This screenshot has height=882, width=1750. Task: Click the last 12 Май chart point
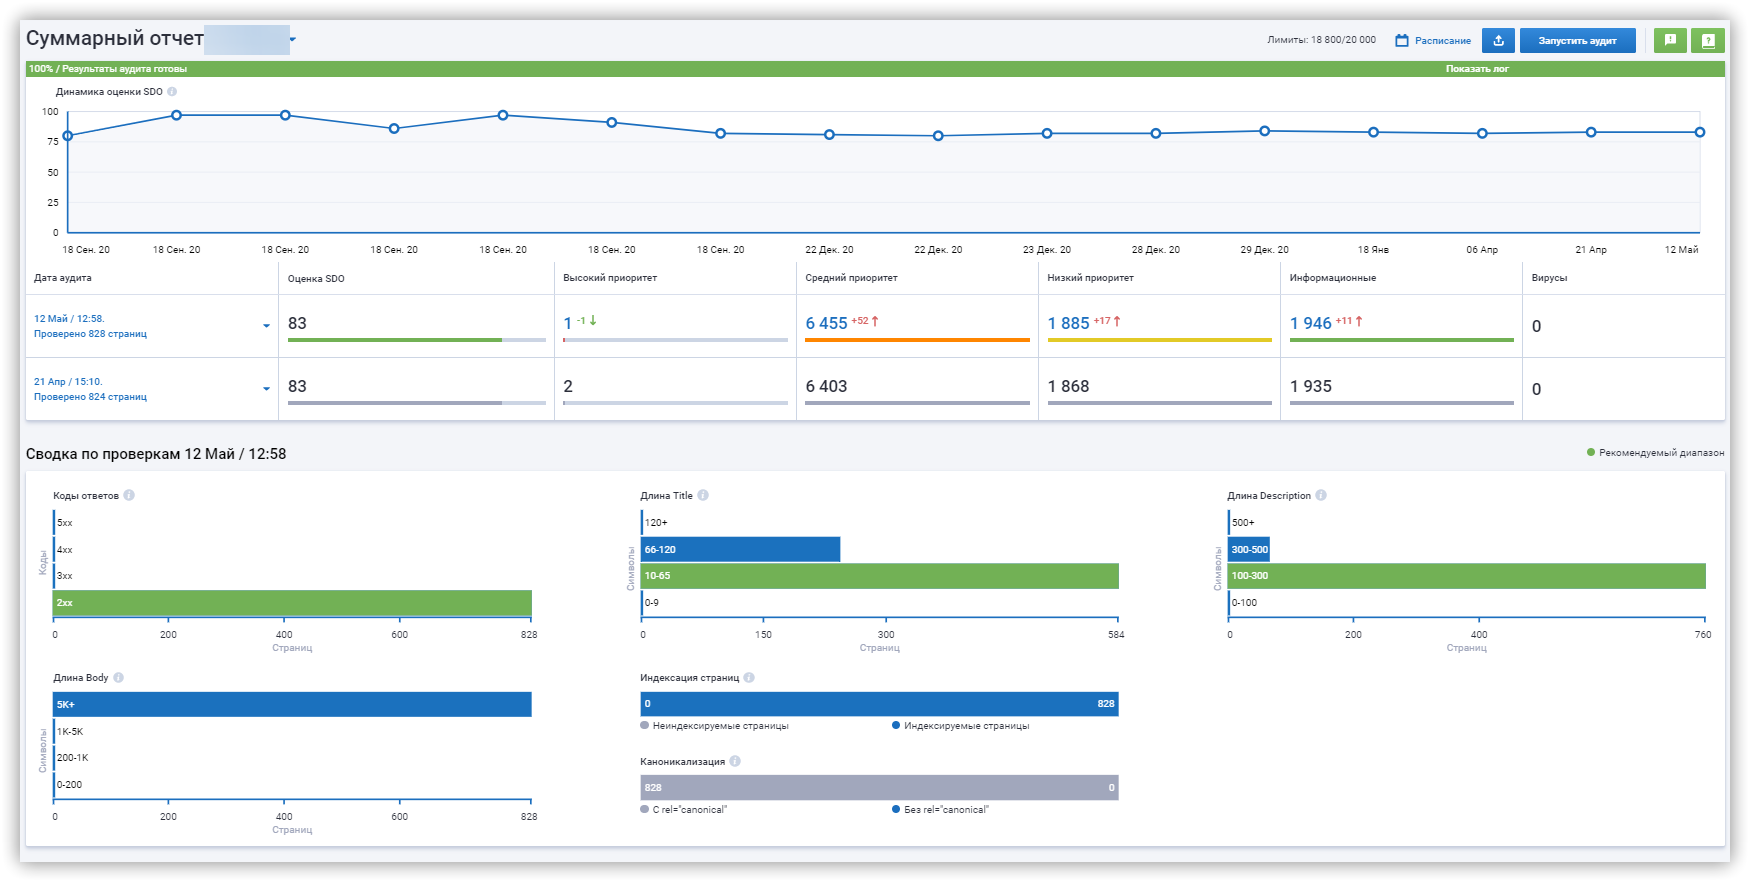click(1700, 132)
